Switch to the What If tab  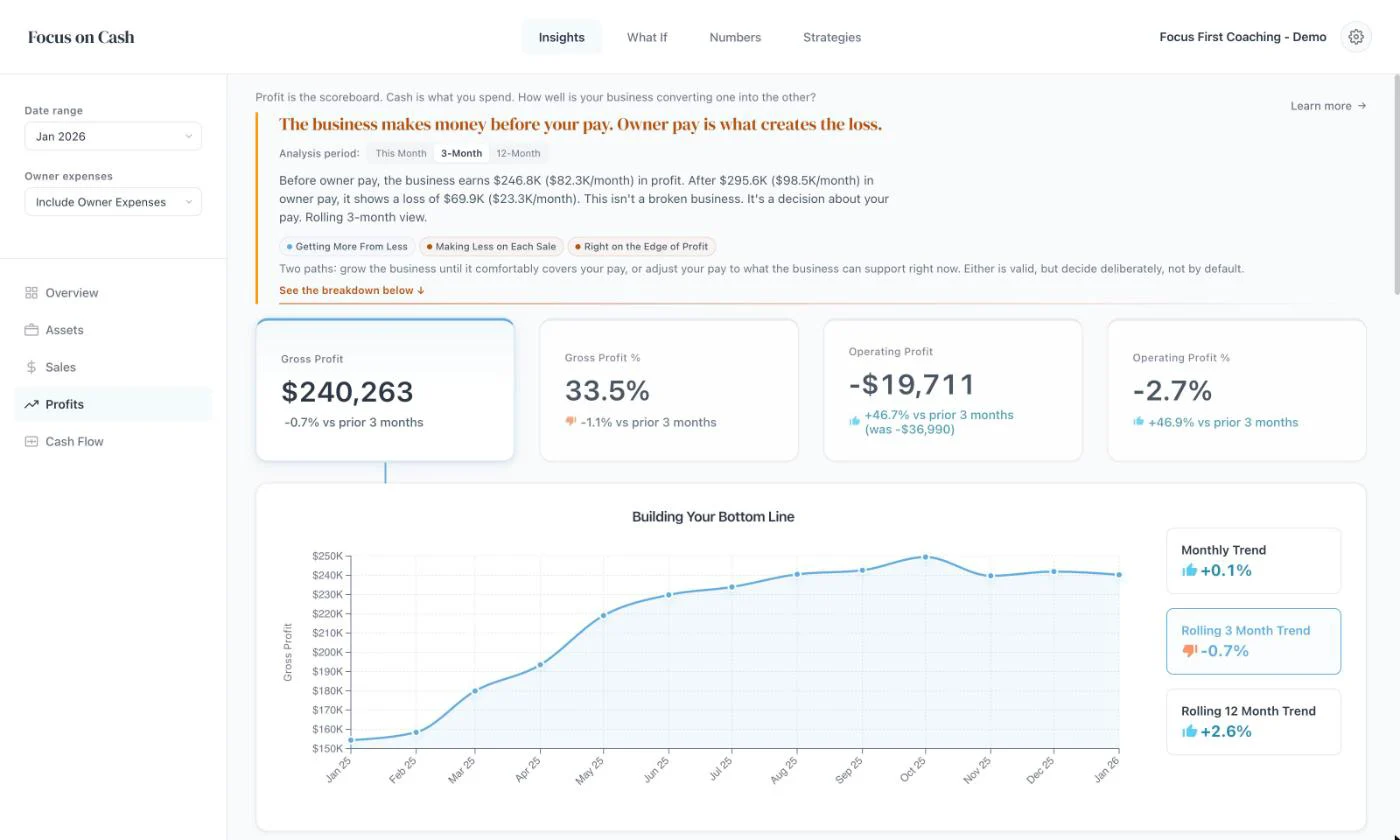[x=647, y=37]
